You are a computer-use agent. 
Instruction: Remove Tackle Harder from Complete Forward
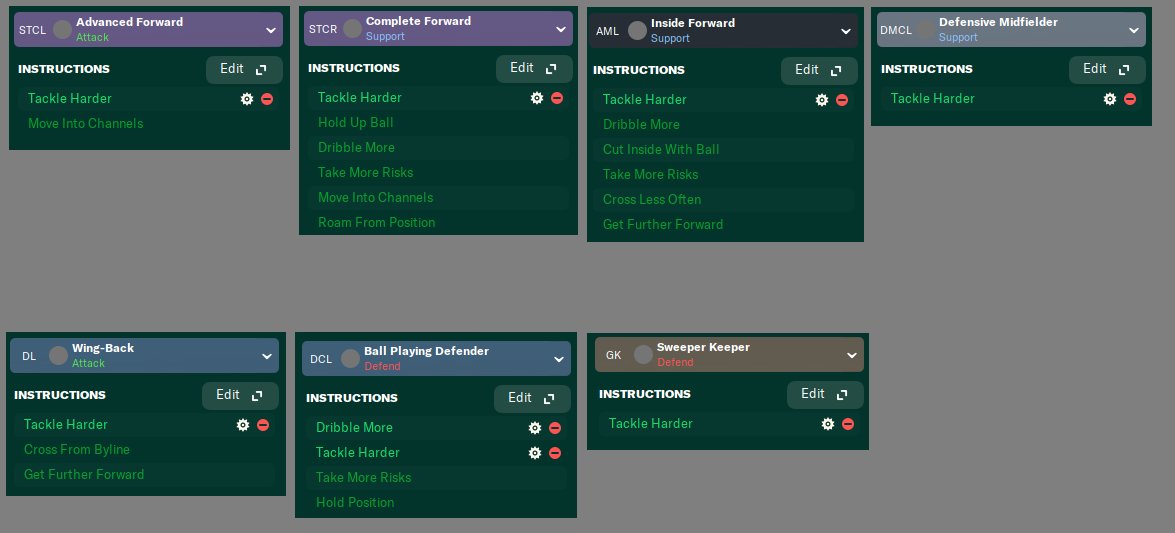(557, 98)
